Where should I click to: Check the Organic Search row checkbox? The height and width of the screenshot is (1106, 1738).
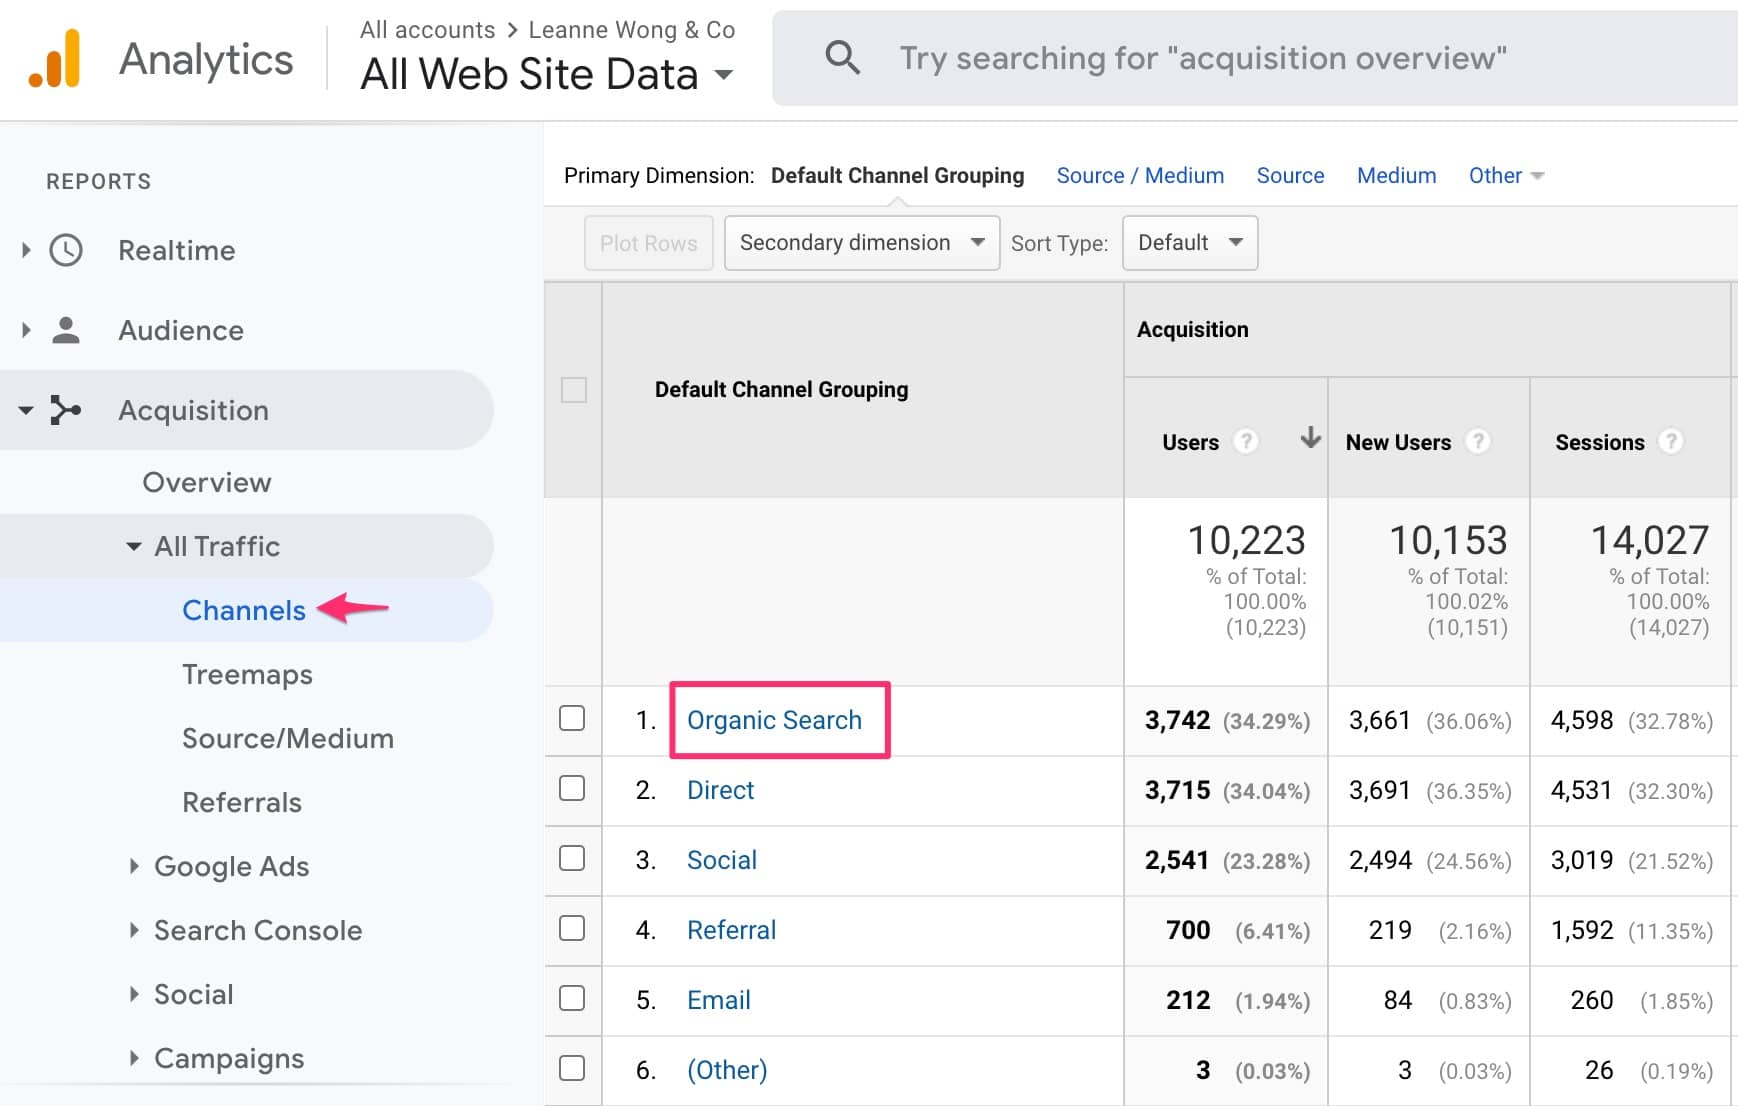572,718
